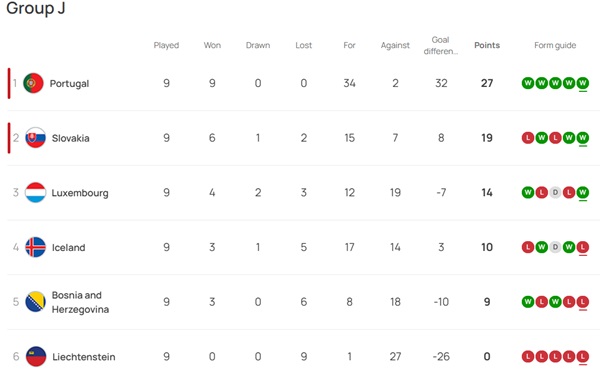The image size is (600, 380).
Task: Click Portugal's latest underlined win badge
Action: (582, 83)
